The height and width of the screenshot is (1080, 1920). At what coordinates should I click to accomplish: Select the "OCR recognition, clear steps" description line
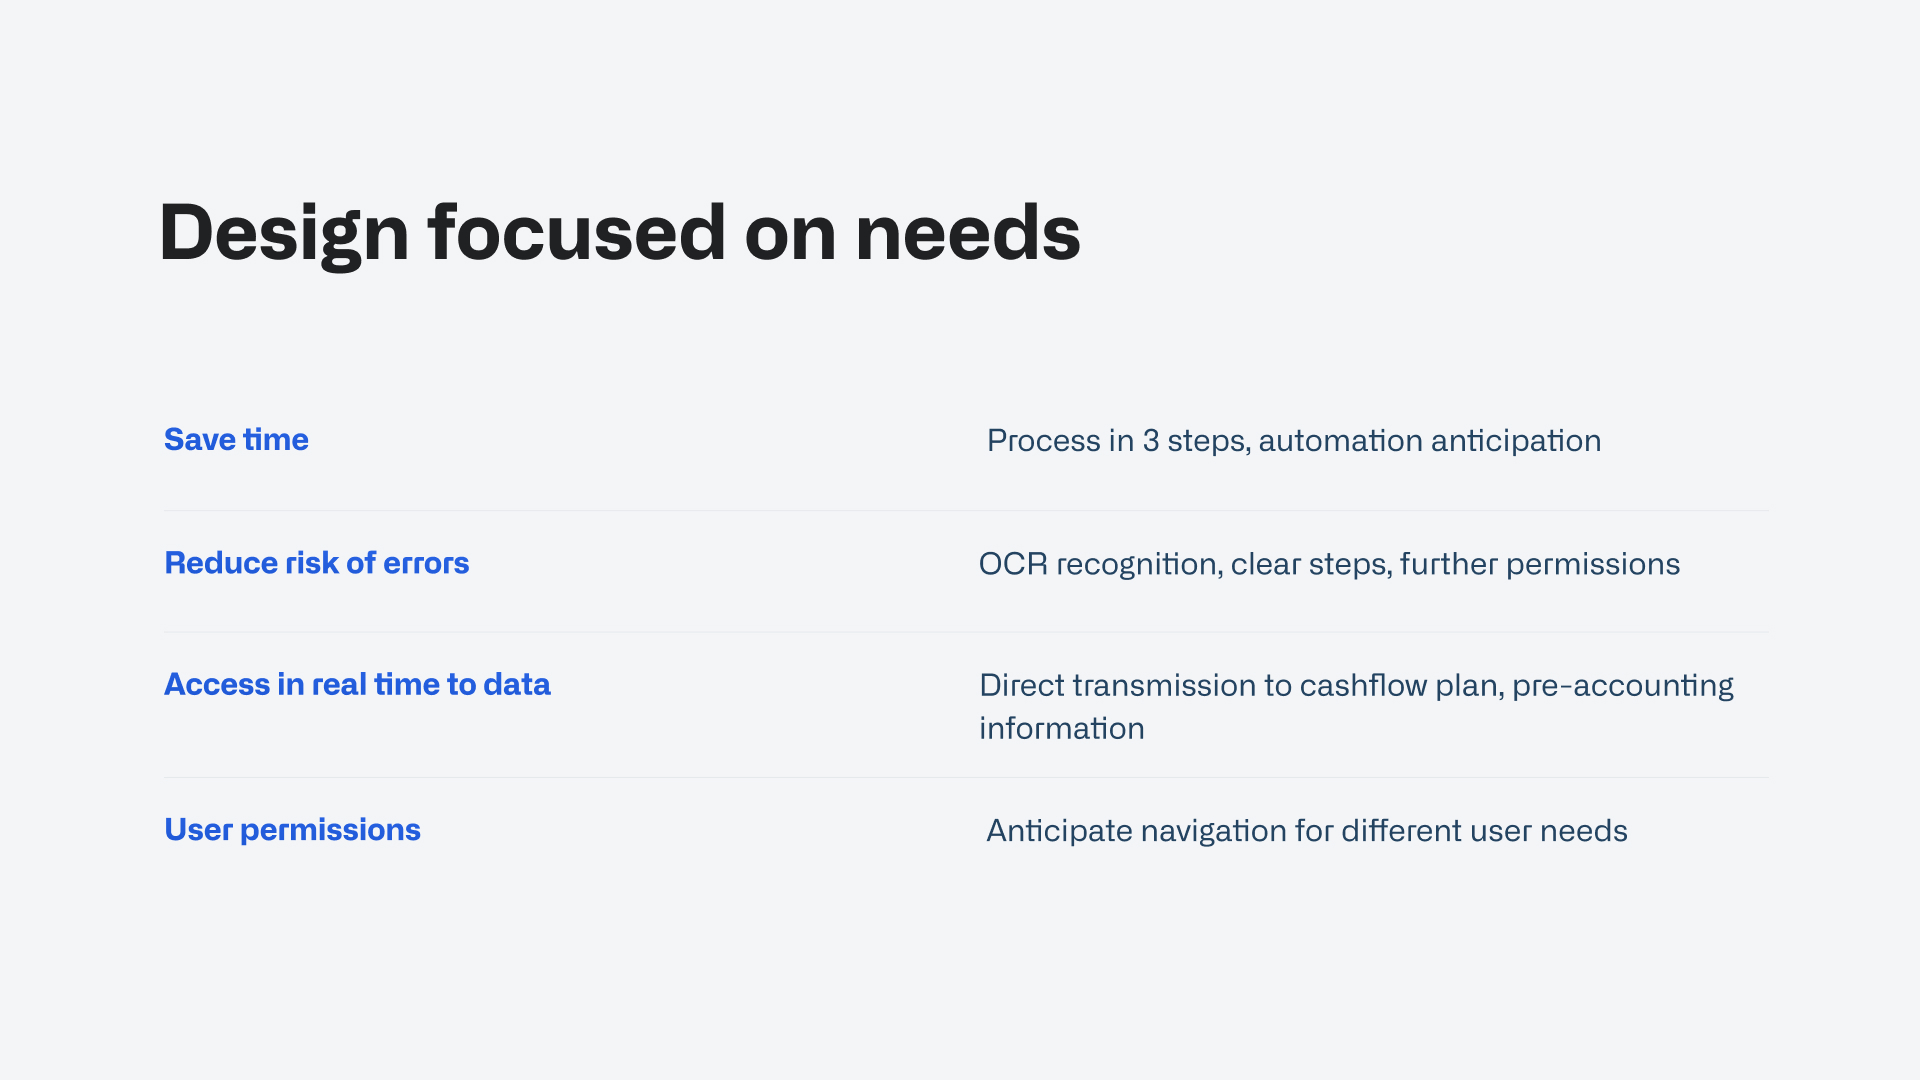[1328, 564]
